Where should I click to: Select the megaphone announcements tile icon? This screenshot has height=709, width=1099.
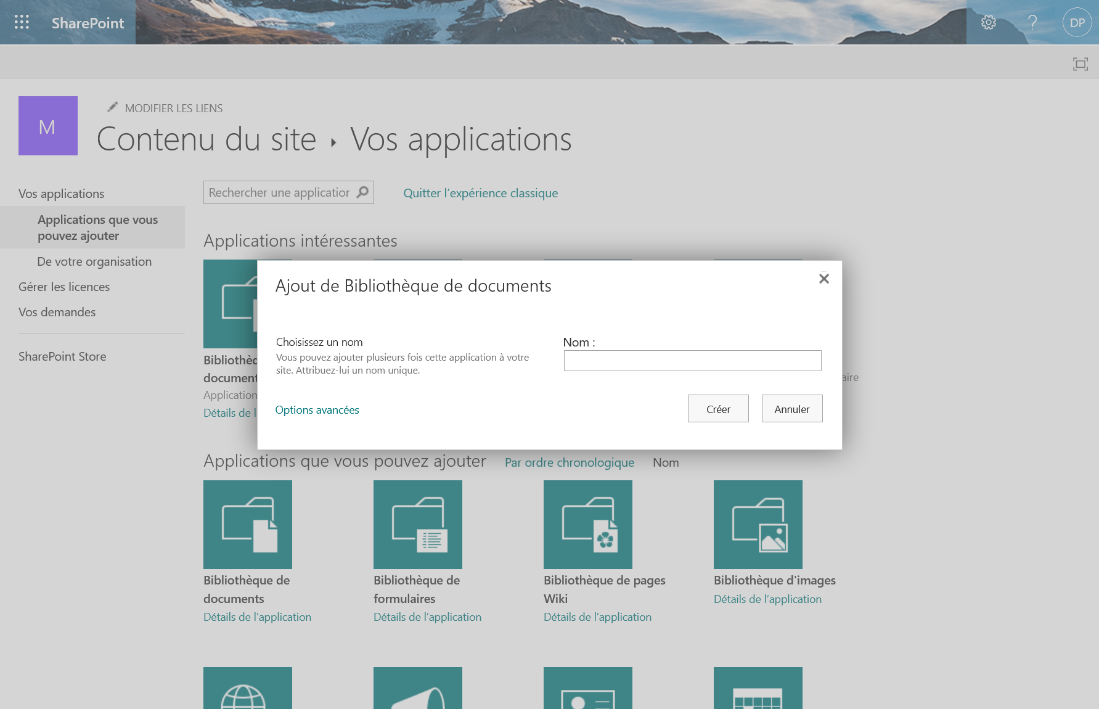click(418, 688)
